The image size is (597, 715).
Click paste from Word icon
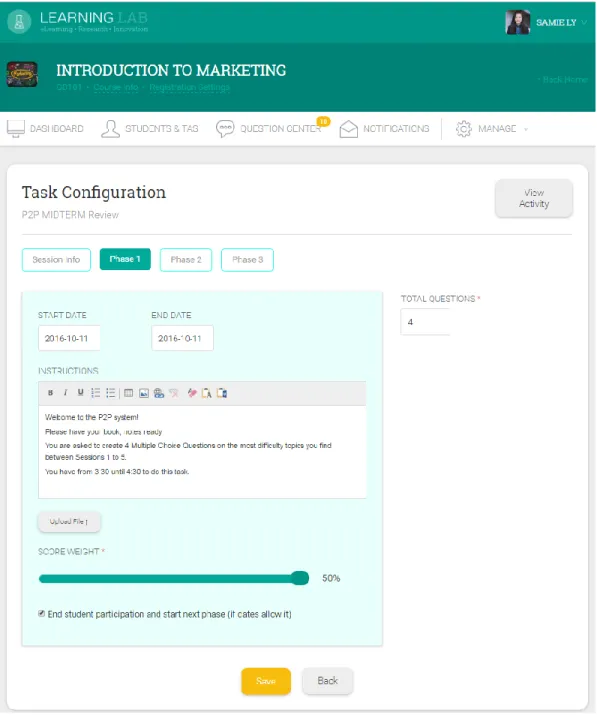(222, 393)
